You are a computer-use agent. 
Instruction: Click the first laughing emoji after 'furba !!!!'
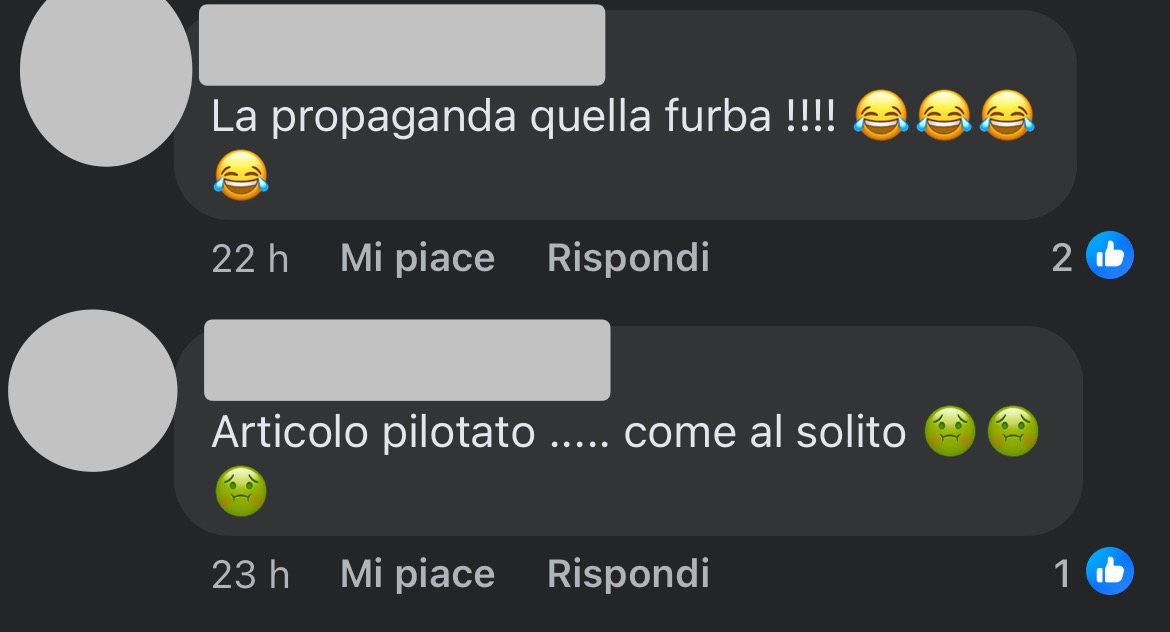coord(881,116)
